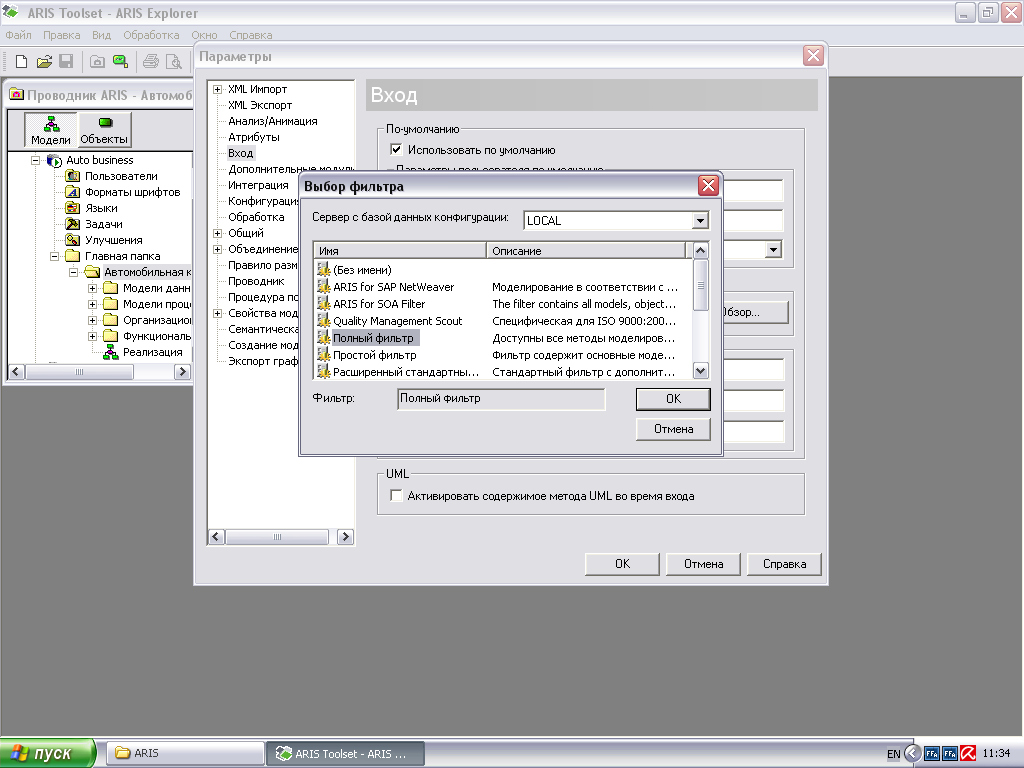
Task: Open the Окно menu
Action: coord(204,35)
